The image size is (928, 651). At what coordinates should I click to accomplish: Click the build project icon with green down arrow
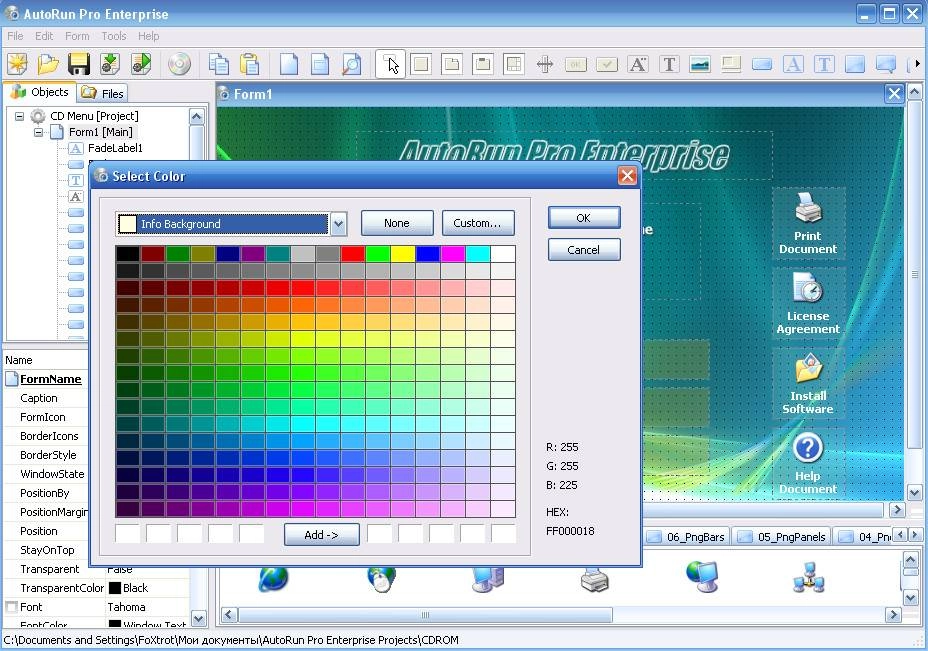[x=110, y=64]
